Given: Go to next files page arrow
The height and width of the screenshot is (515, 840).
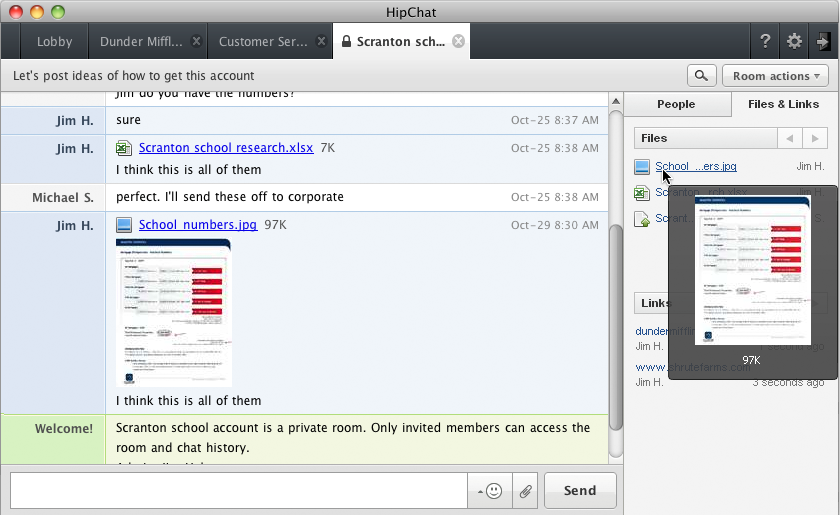Looking at the screenshot, I should point(815,138).
